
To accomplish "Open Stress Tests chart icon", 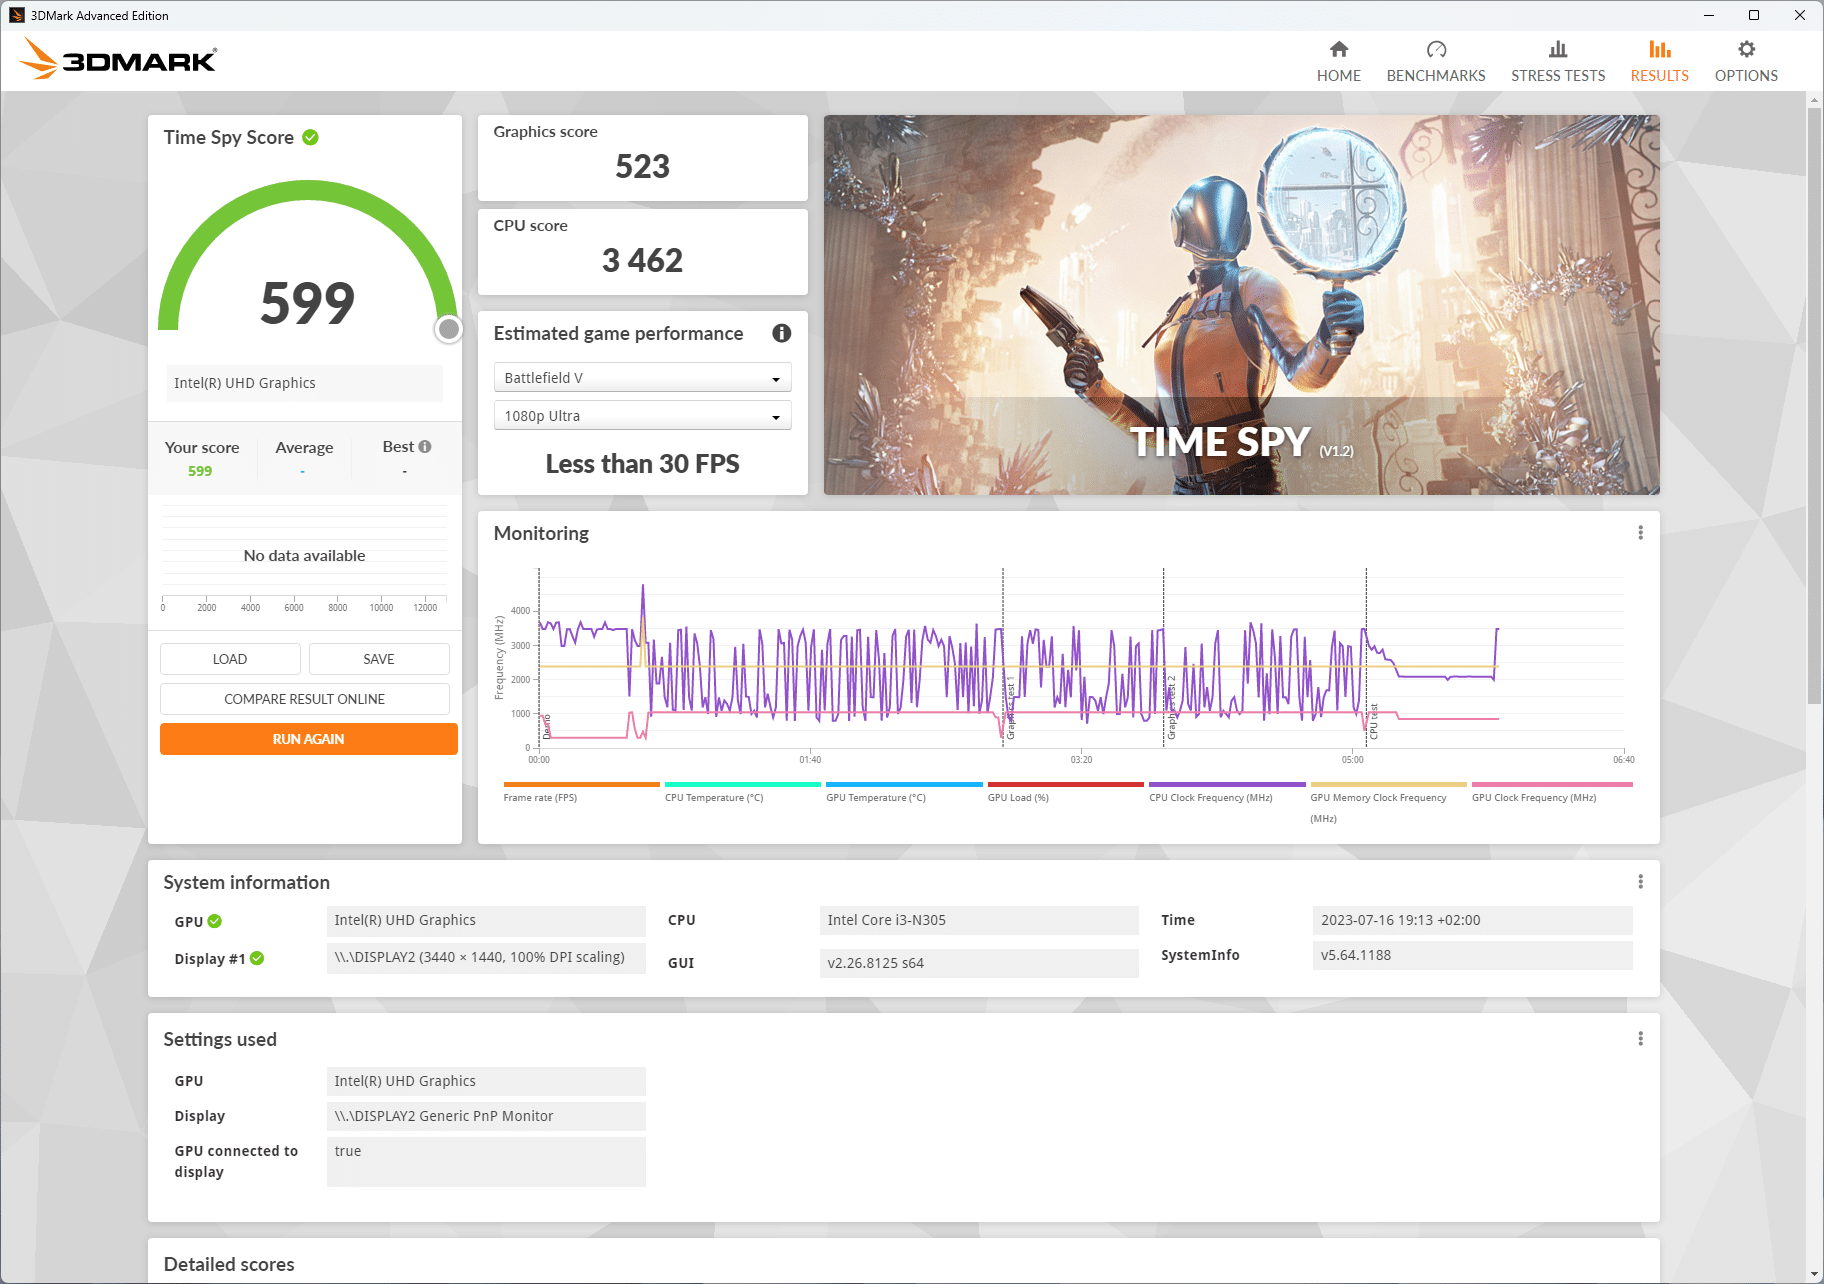I will (1557, 50).
